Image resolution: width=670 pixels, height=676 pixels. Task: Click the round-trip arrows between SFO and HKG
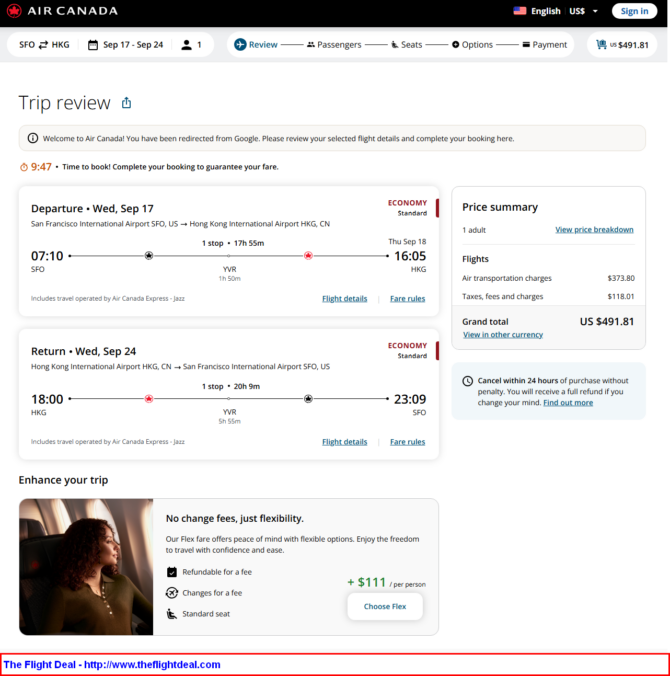(x=43, y=45)
